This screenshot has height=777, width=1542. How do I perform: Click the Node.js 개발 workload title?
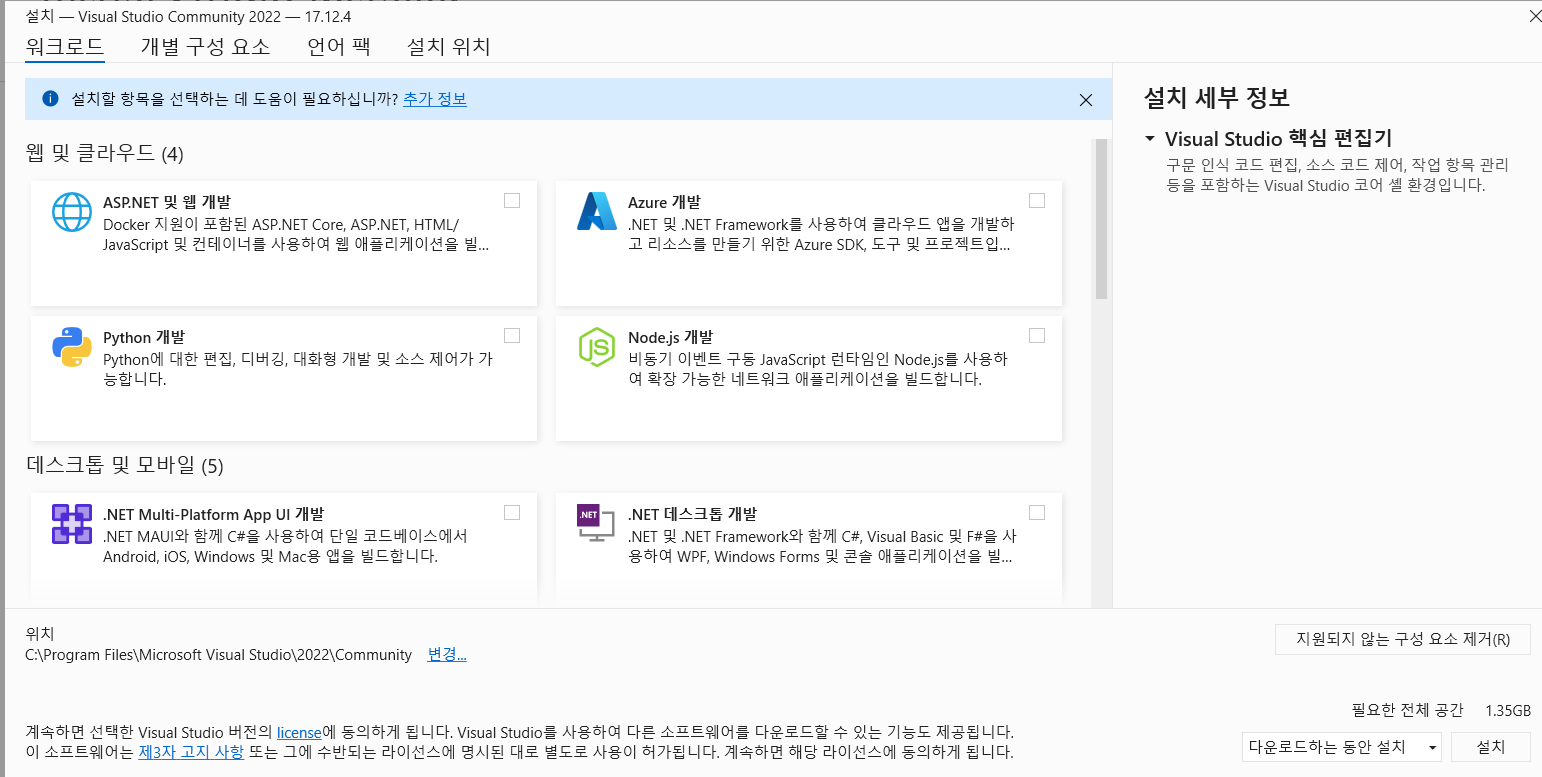coord(670,338)
